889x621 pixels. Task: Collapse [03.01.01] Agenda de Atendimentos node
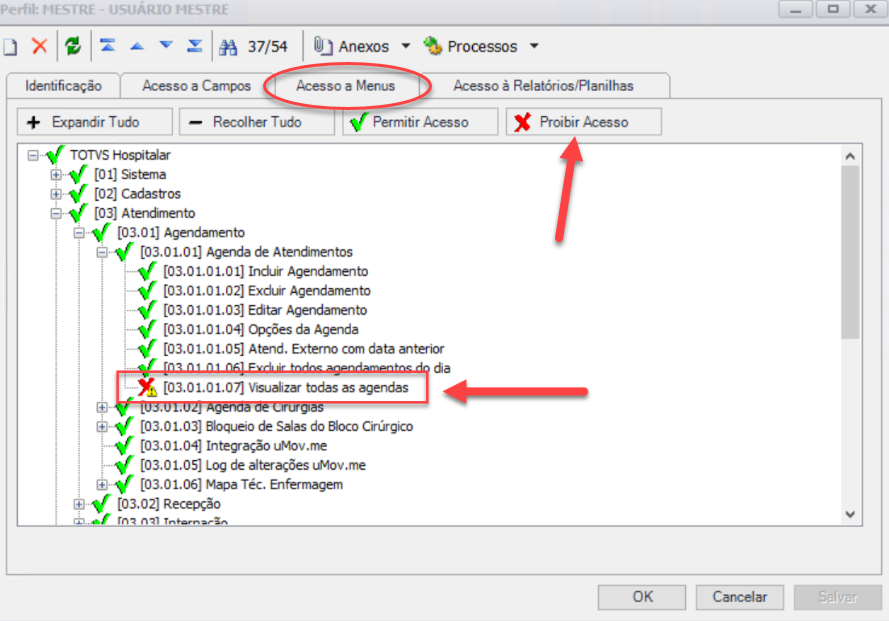(101, 252)
